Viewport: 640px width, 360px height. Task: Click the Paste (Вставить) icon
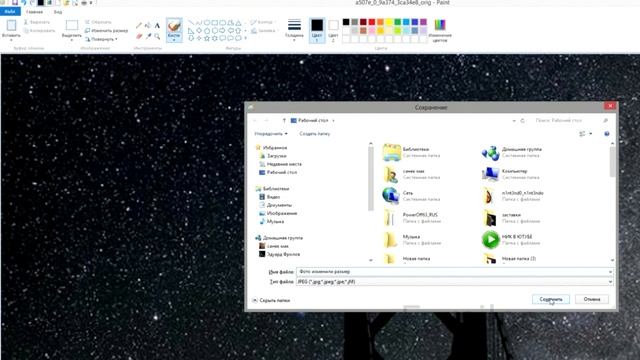pyautogui.click(x=11, y=26)
